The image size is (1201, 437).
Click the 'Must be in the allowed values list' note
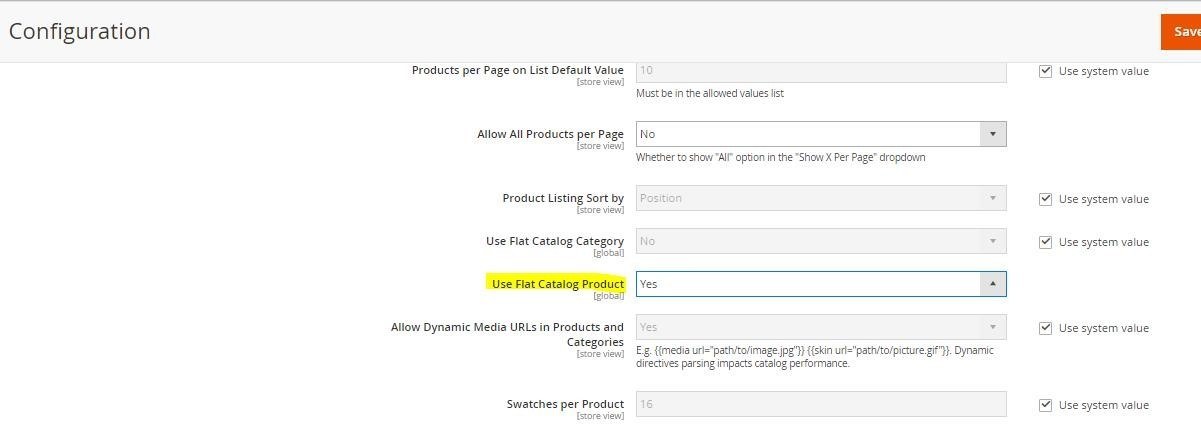tap(710, 93)
